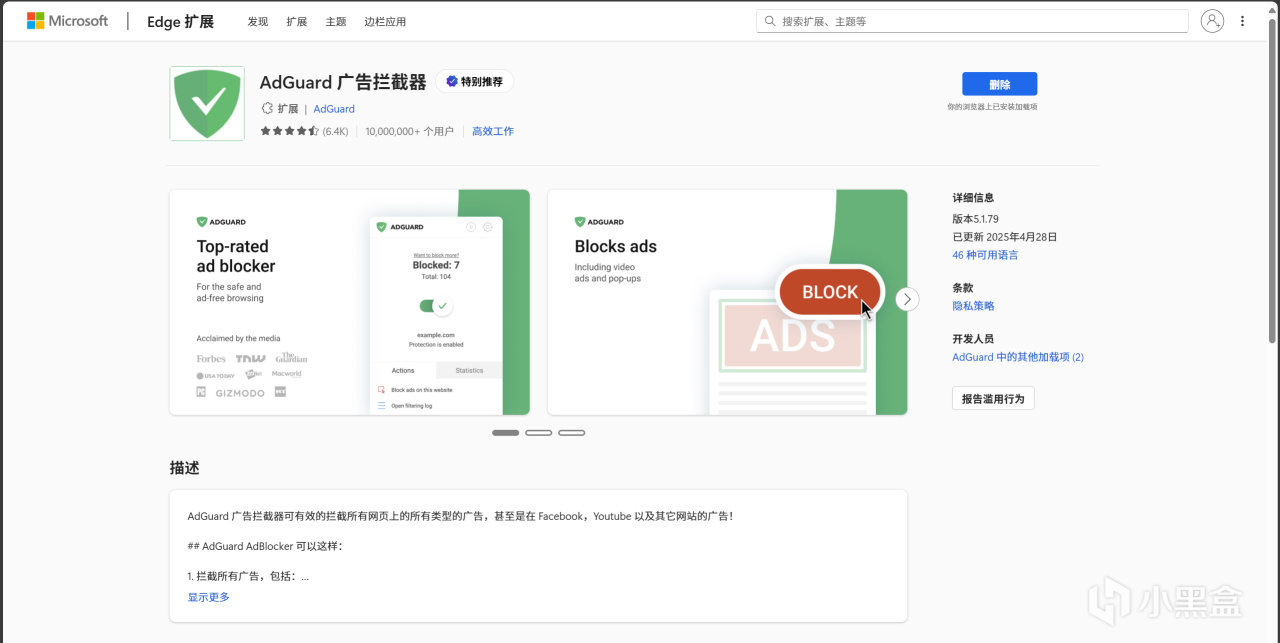Click the 开发人员 heading

973,339
